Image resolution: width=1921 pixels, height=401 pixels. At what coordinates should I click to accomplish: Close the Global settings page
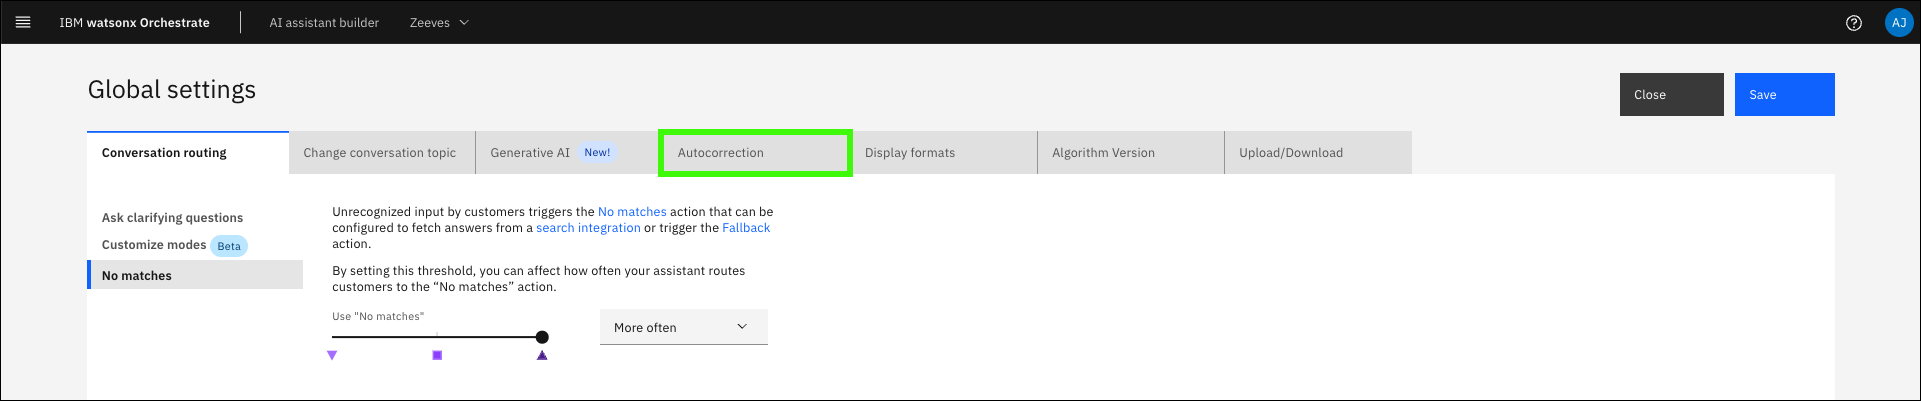coord(1671,95)
